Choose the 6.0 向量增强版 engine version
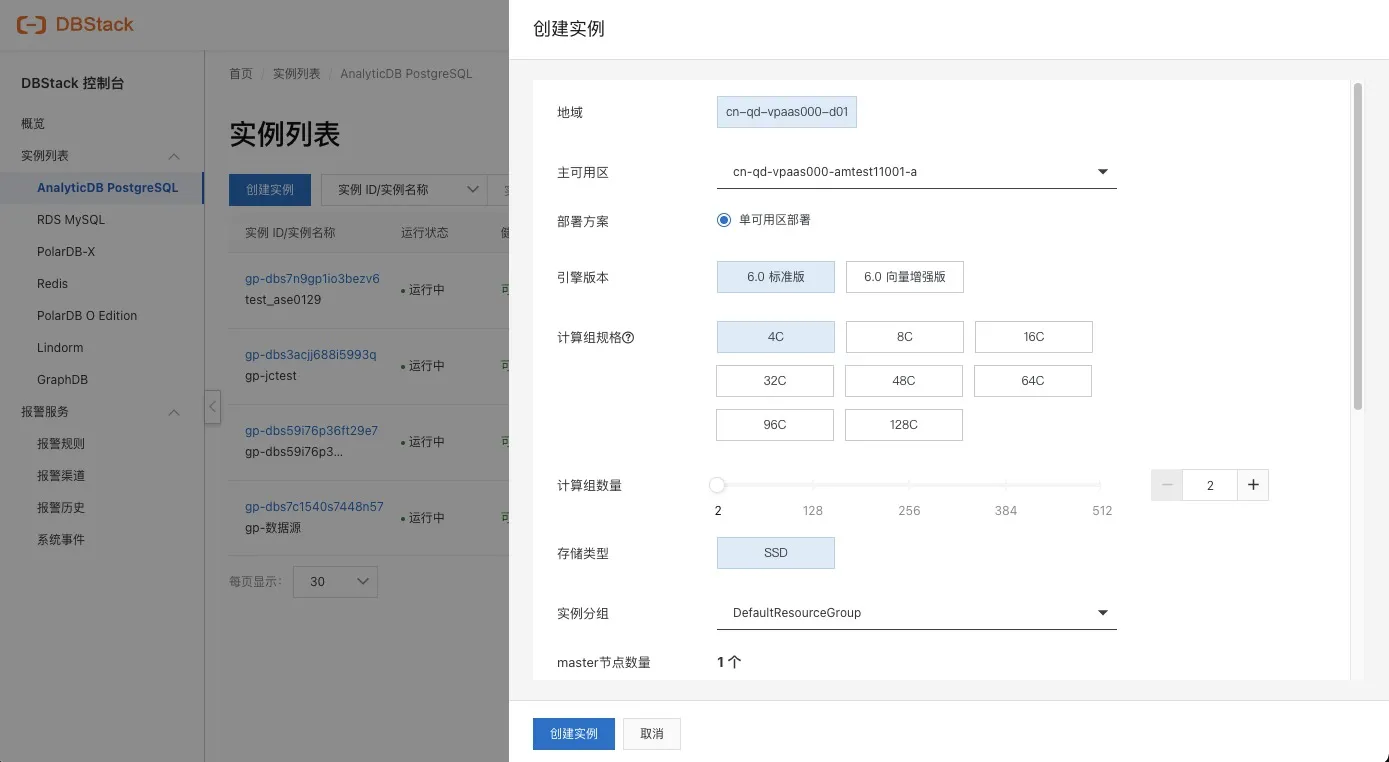The image size is (1389, 762). [905, 277]
